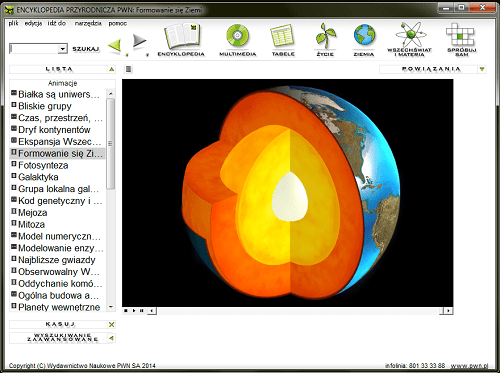Screen dimensions: 500x373
Task: Go back with green left arrow
Action: point(115,46)
